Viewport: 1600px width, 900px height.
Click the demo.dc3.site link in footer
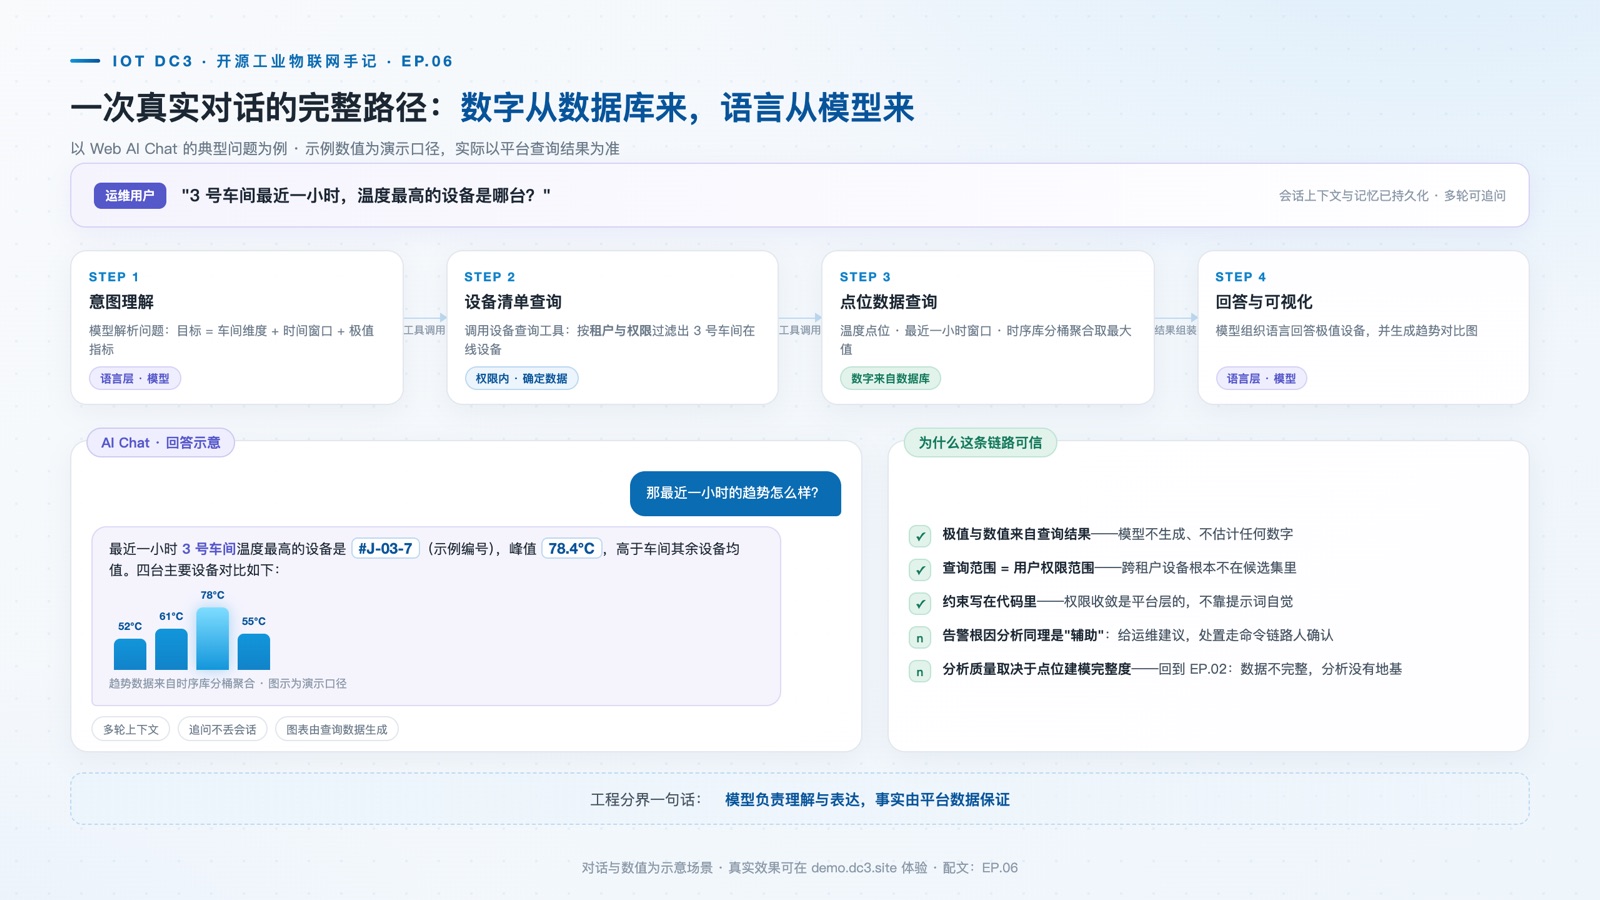pyautogui.click(x=854, y=867)
